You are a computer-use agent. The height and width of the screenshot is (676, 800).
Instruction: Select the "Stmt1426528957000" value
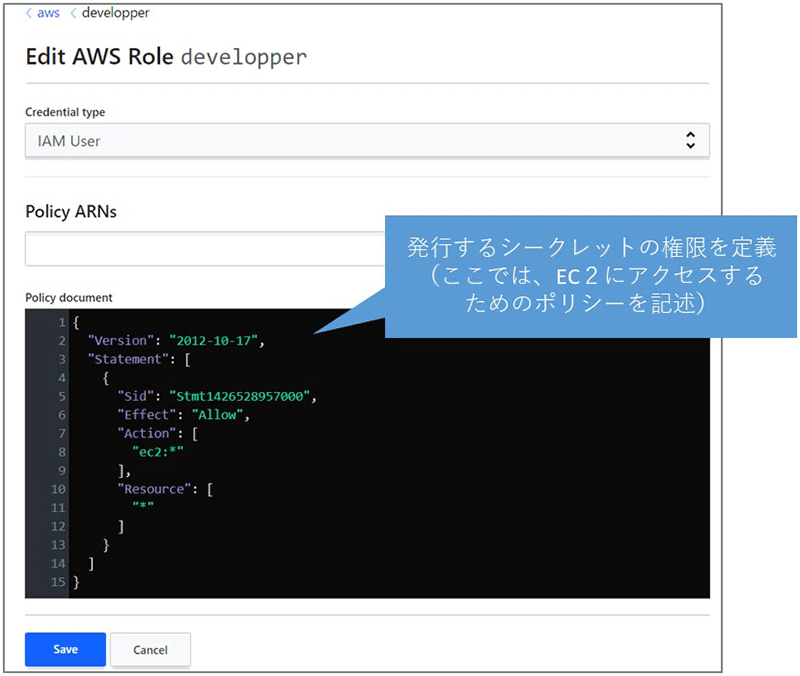[239, 396]
